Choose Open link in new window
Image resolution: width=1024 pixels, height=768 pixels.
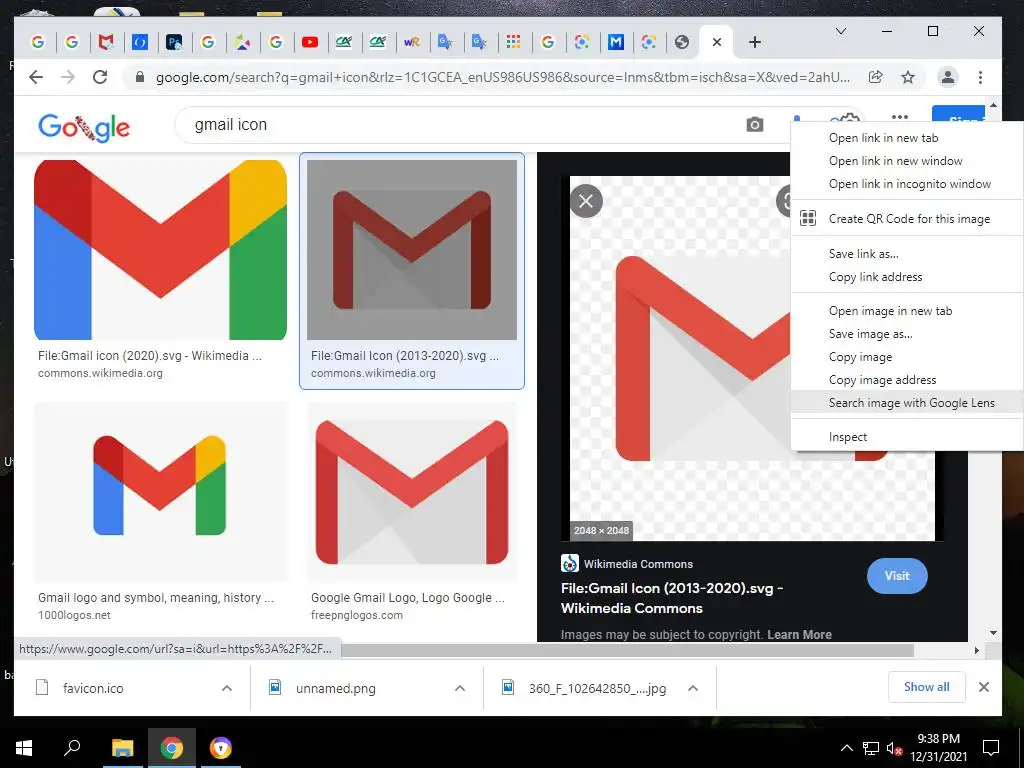[x=895, y=161]
